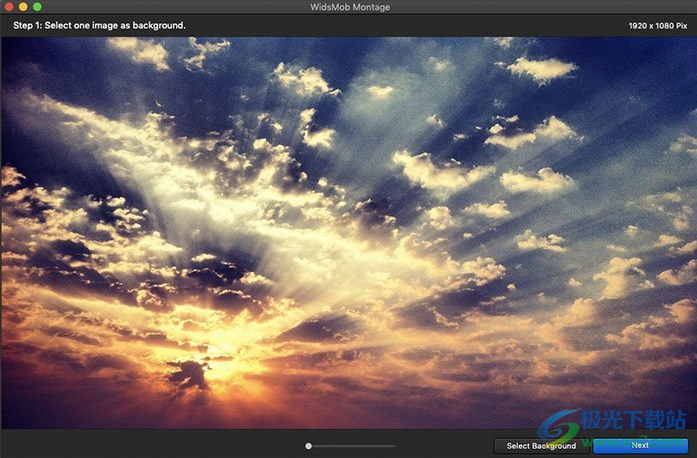Click 'Step 1: Select one image as background.' text
The height and width of the screenshot is (458, 697).
99,25
